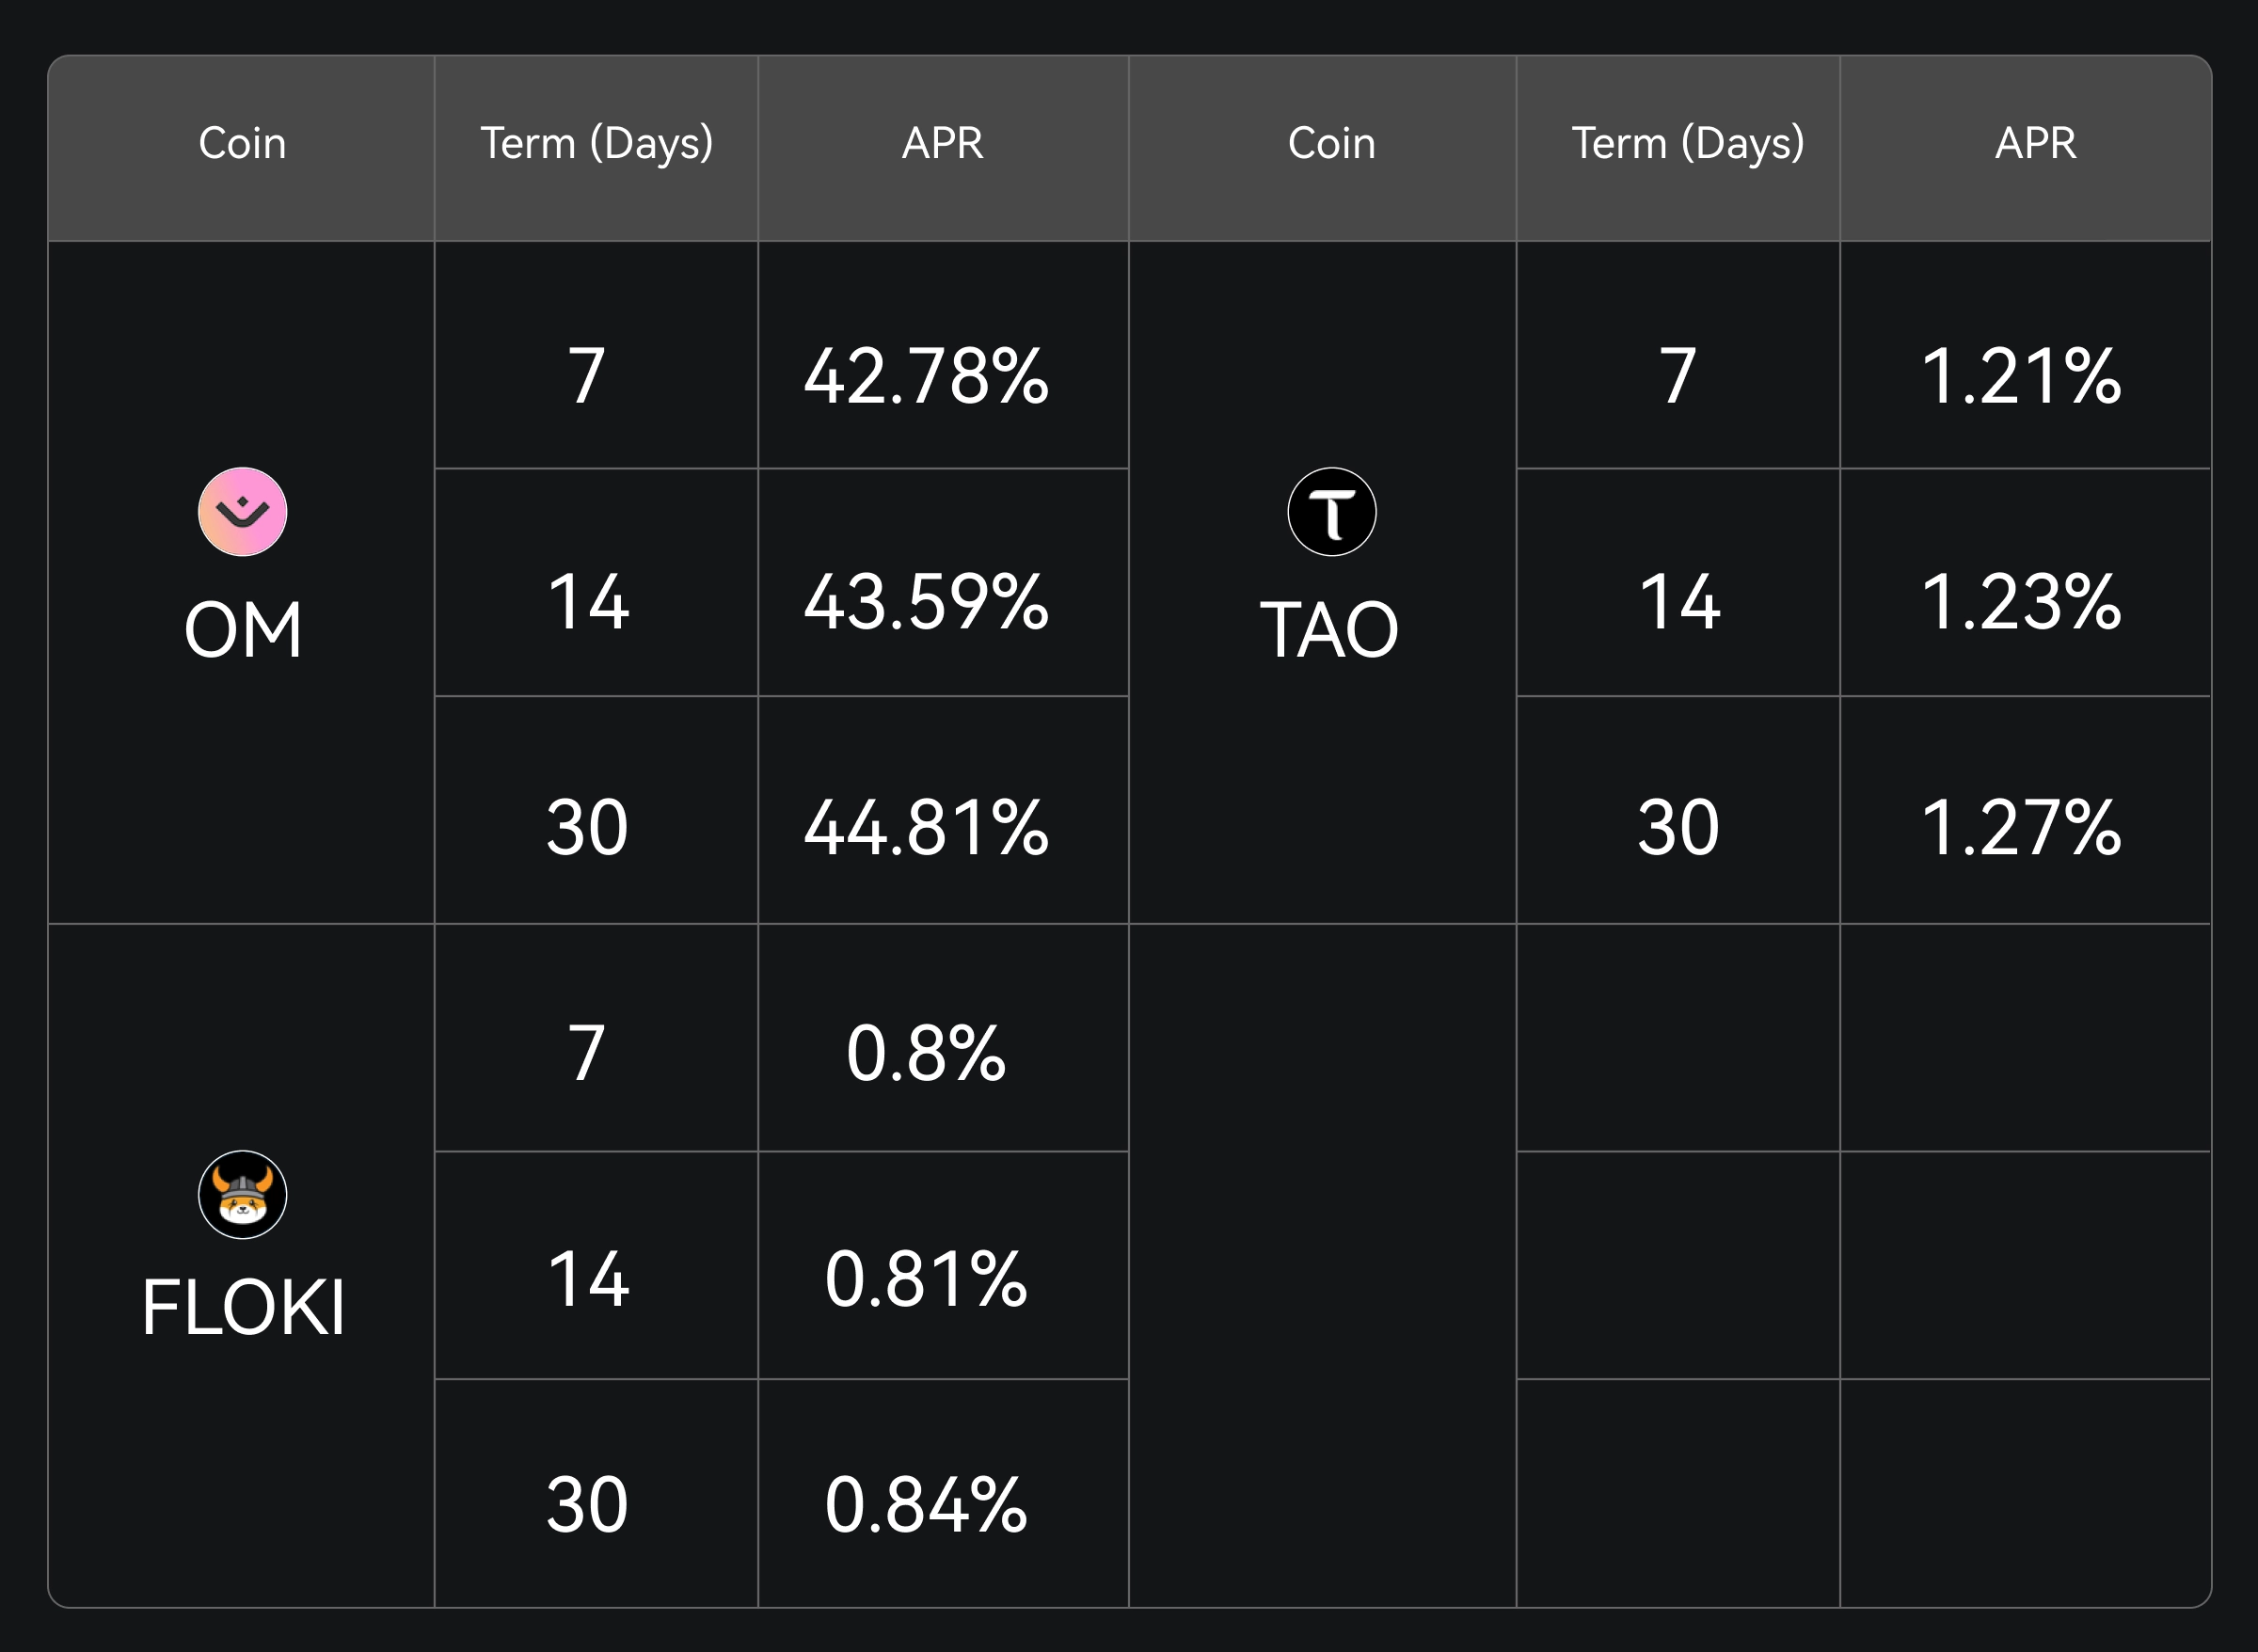Select the 0.81% APR cell

(x=926, y=1280)
